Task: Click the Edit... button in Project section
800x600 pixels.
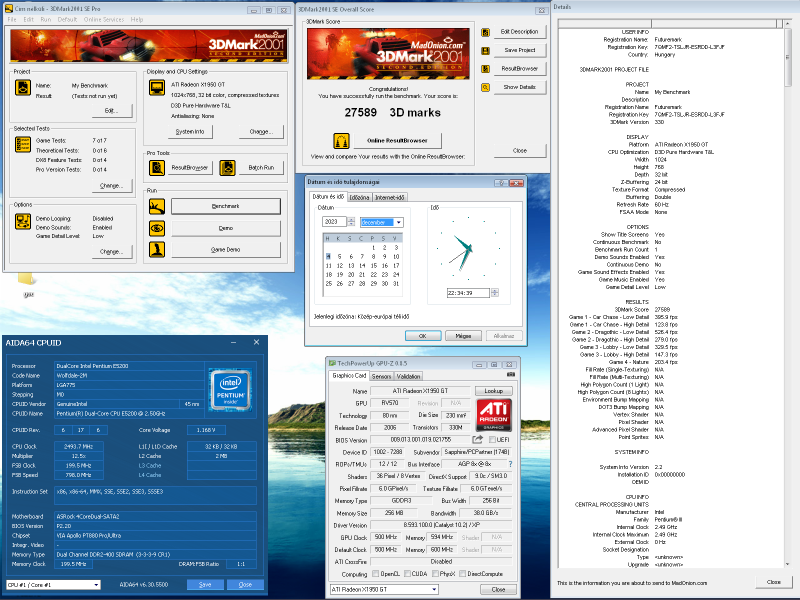Action: pyautogui.click(x=111, y=111)
